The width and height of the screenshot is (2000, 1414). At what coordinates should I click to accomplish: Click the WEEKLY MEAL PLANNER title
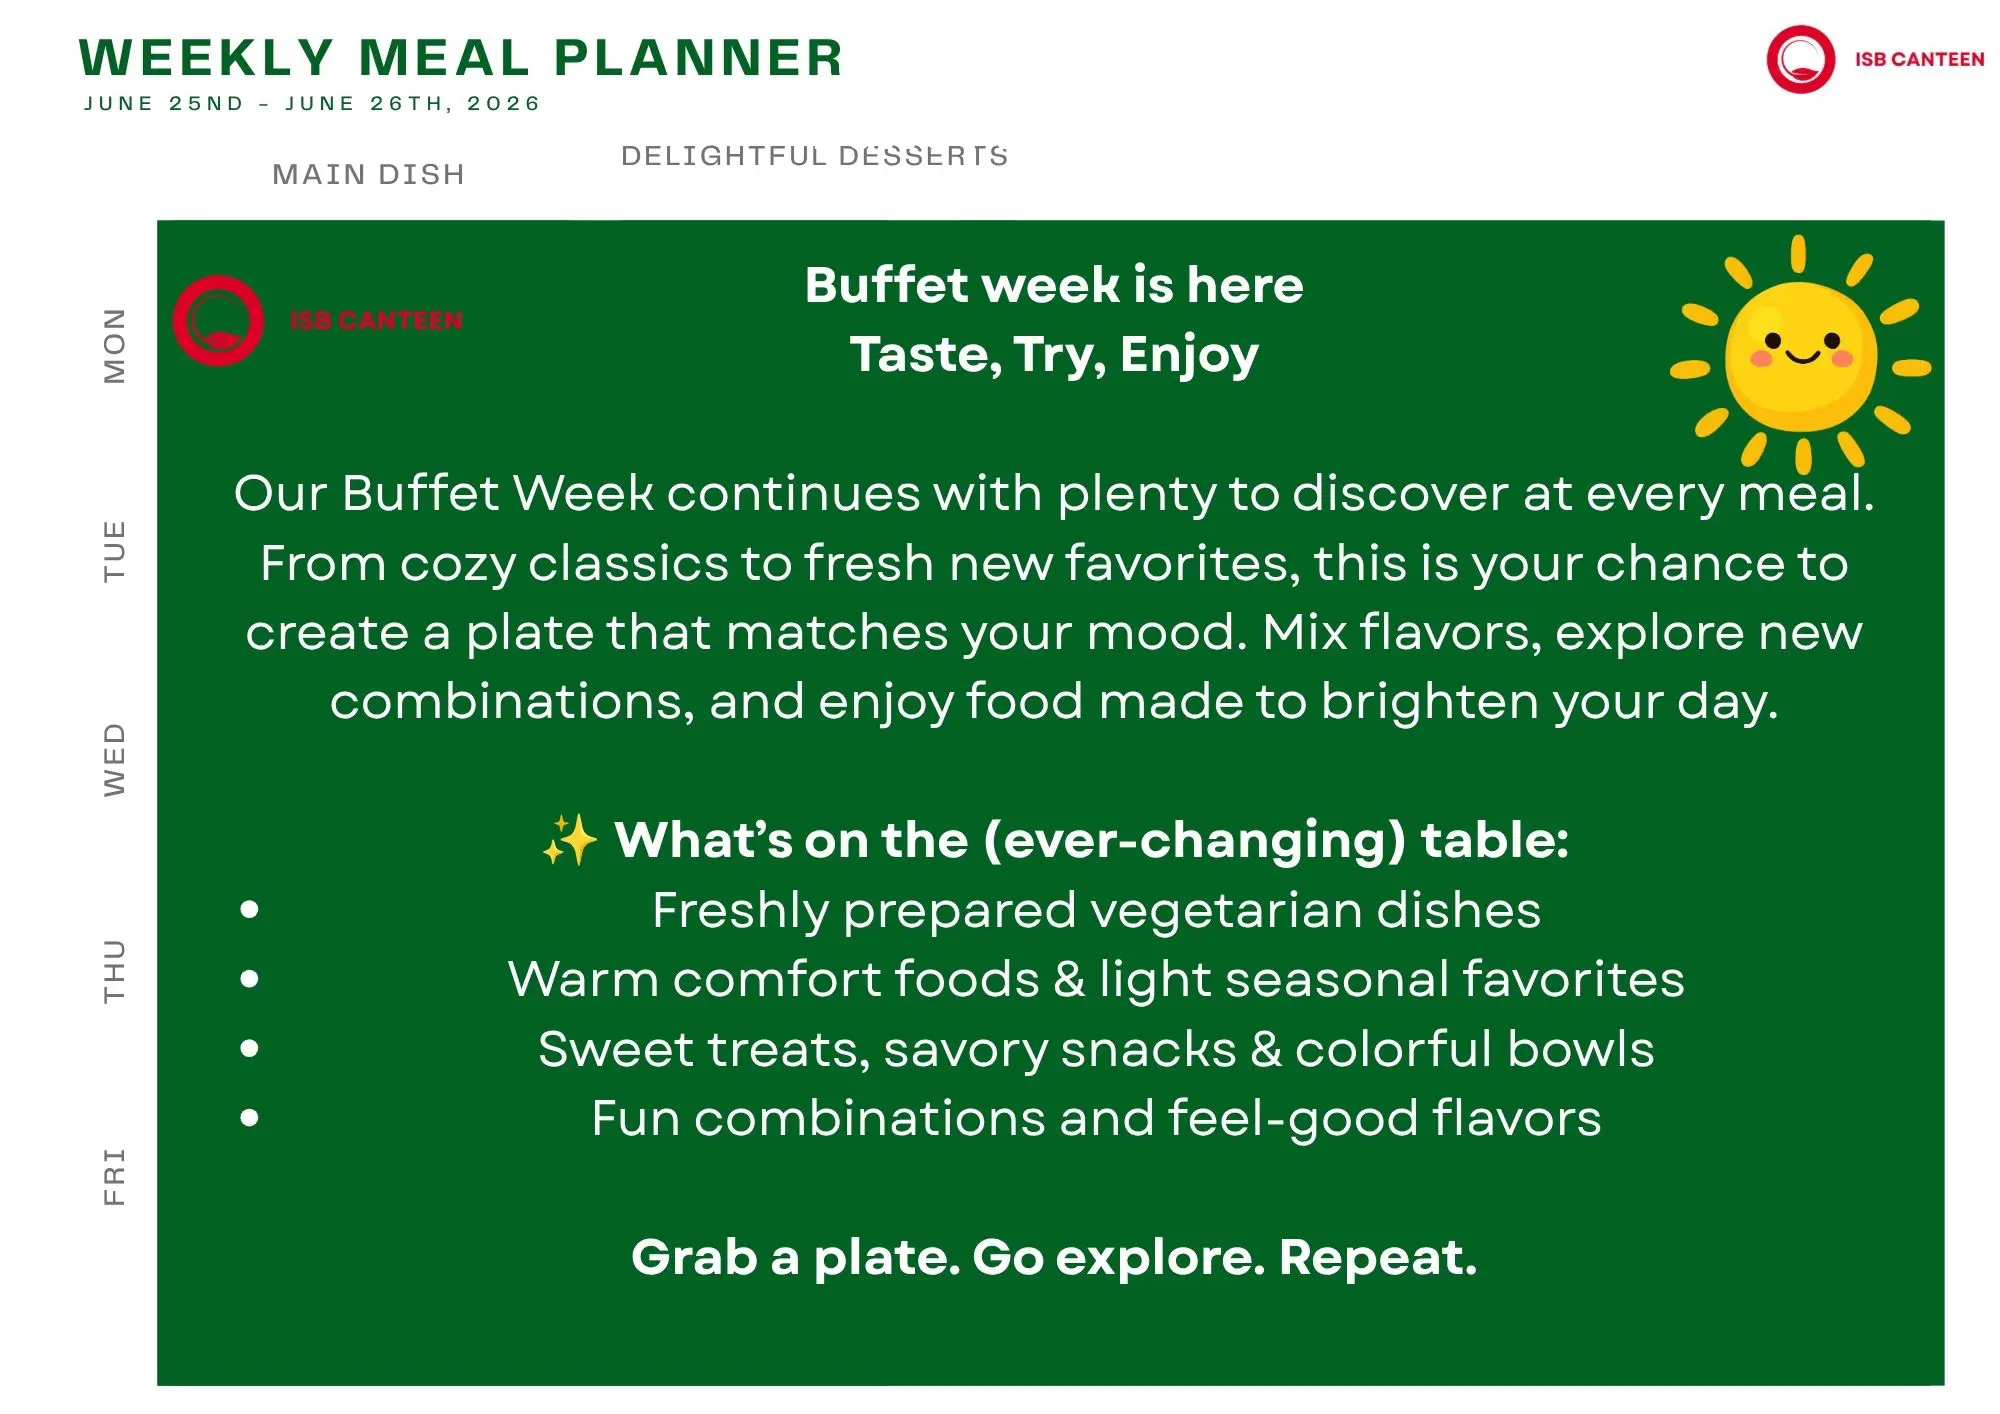461,57
